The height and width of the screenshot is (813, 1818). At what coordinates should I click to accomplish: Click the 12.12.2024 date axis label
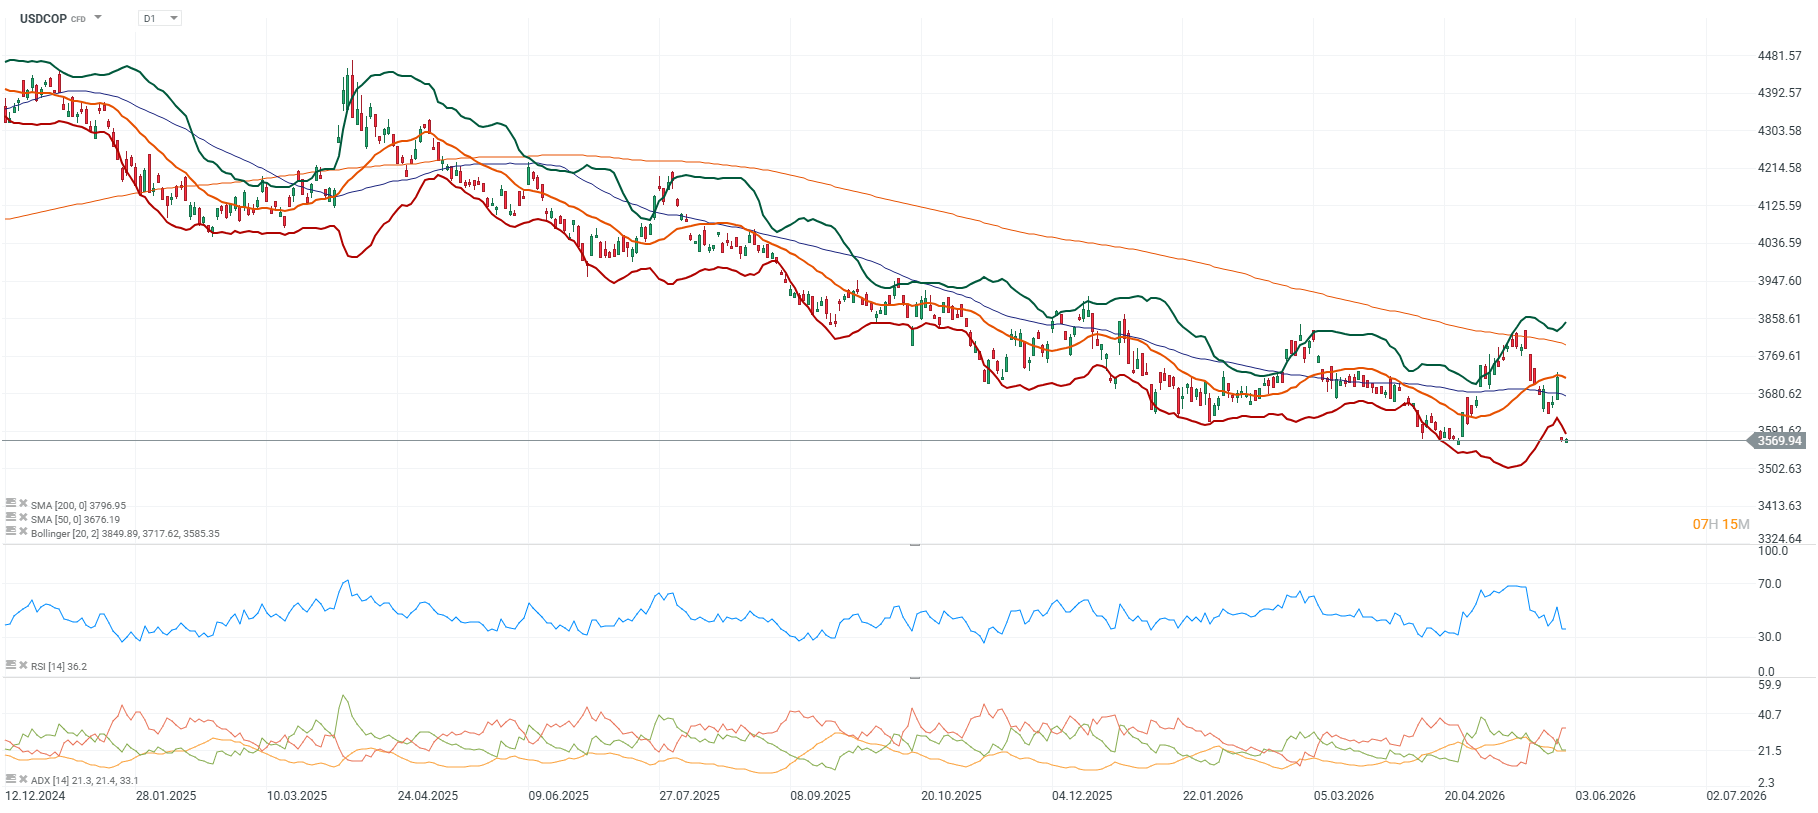(35, 796)
